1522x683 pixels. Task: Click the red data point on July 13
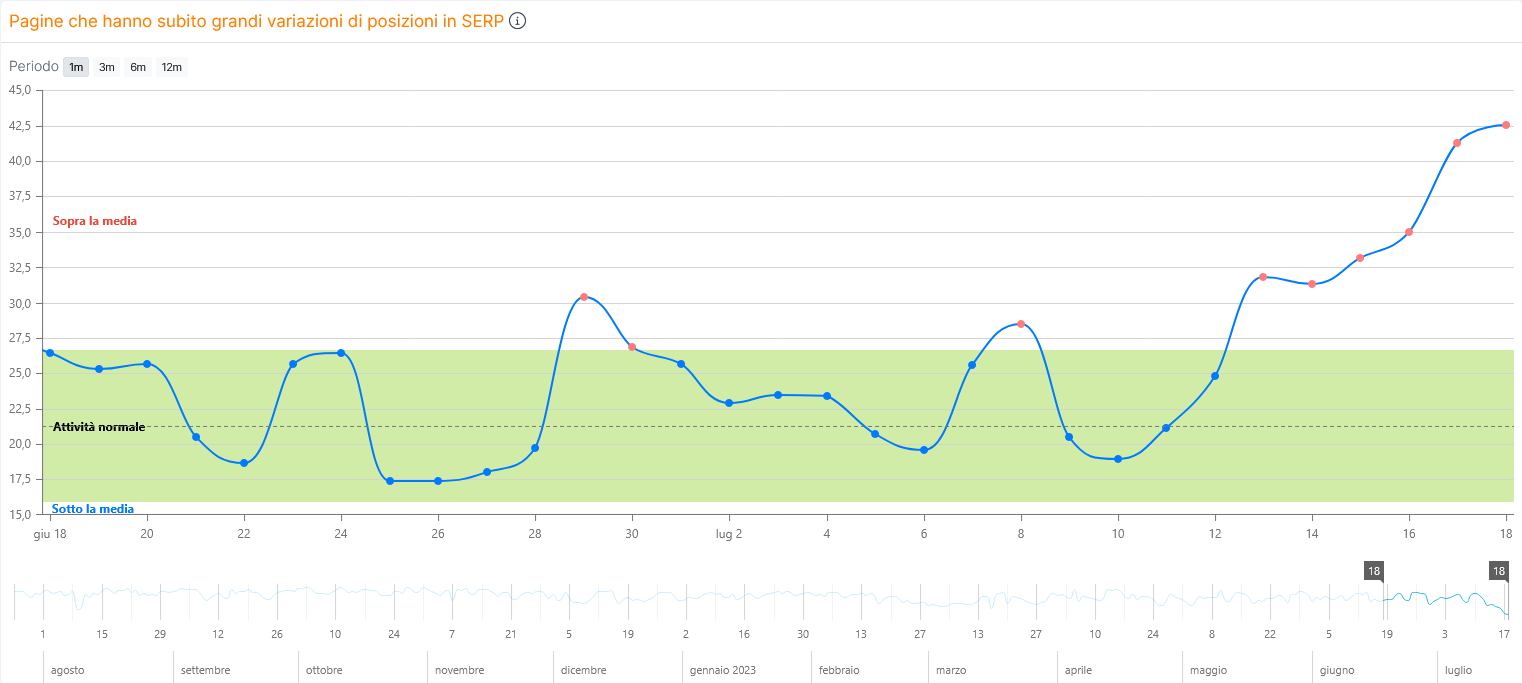1263,277
